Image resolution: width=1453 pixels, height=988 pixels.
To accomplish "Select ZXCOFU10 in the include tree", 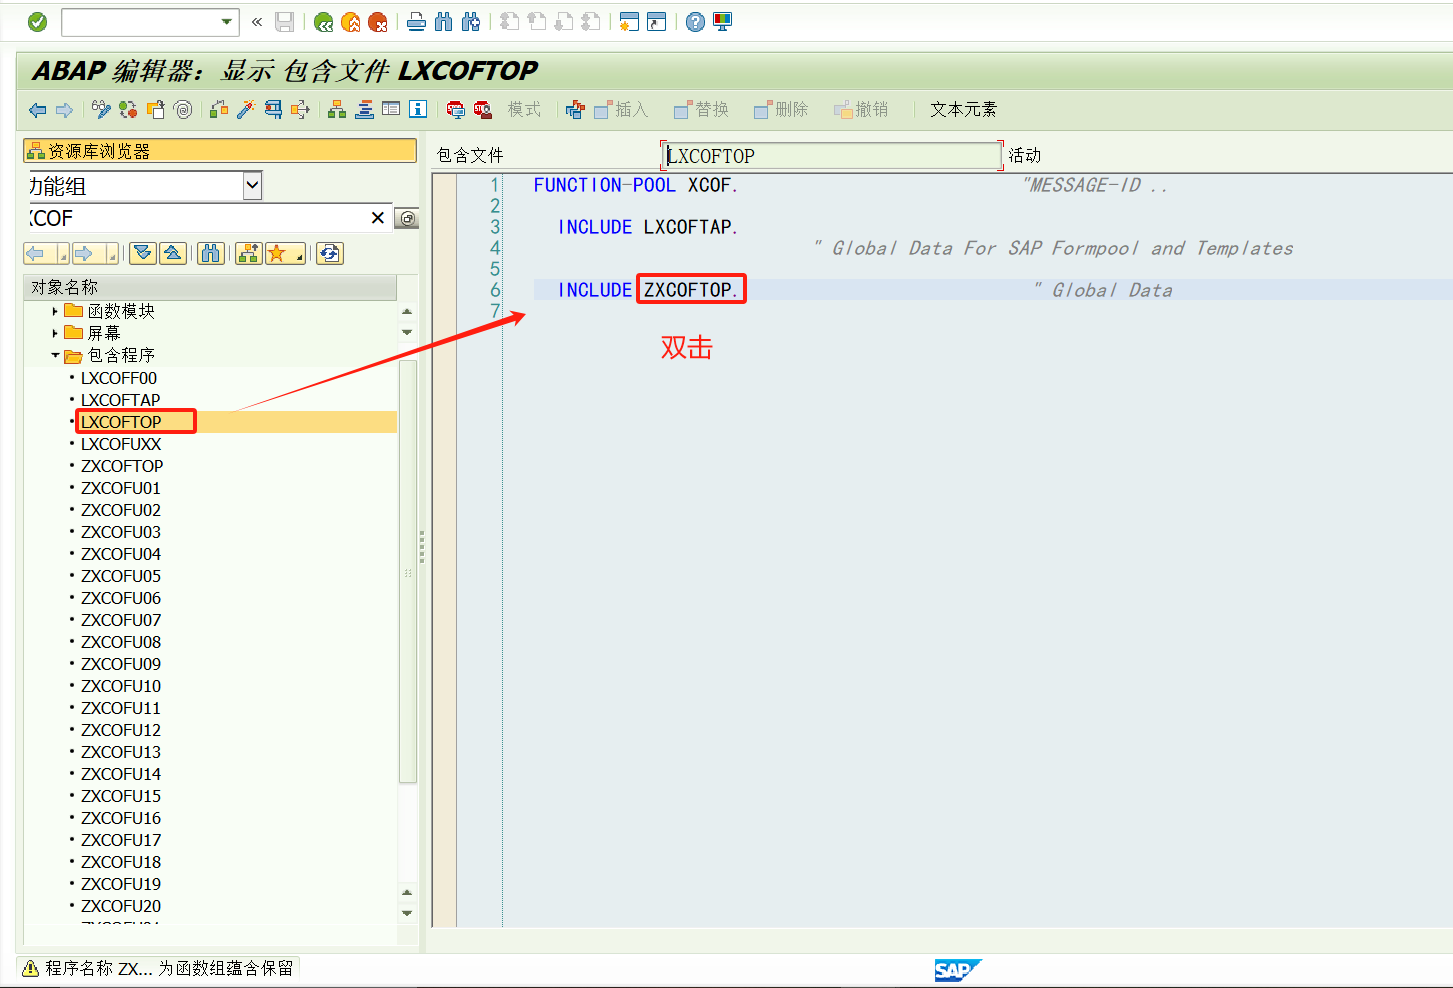I will (121, 686).
